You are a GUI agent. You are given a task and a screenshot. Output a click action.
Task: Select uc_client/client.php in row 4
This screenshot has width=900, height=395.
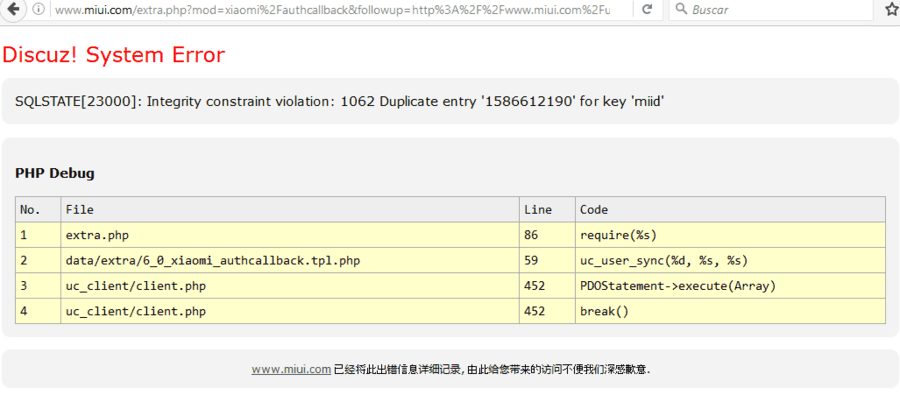pyautogui.click(x=290, y=311)
